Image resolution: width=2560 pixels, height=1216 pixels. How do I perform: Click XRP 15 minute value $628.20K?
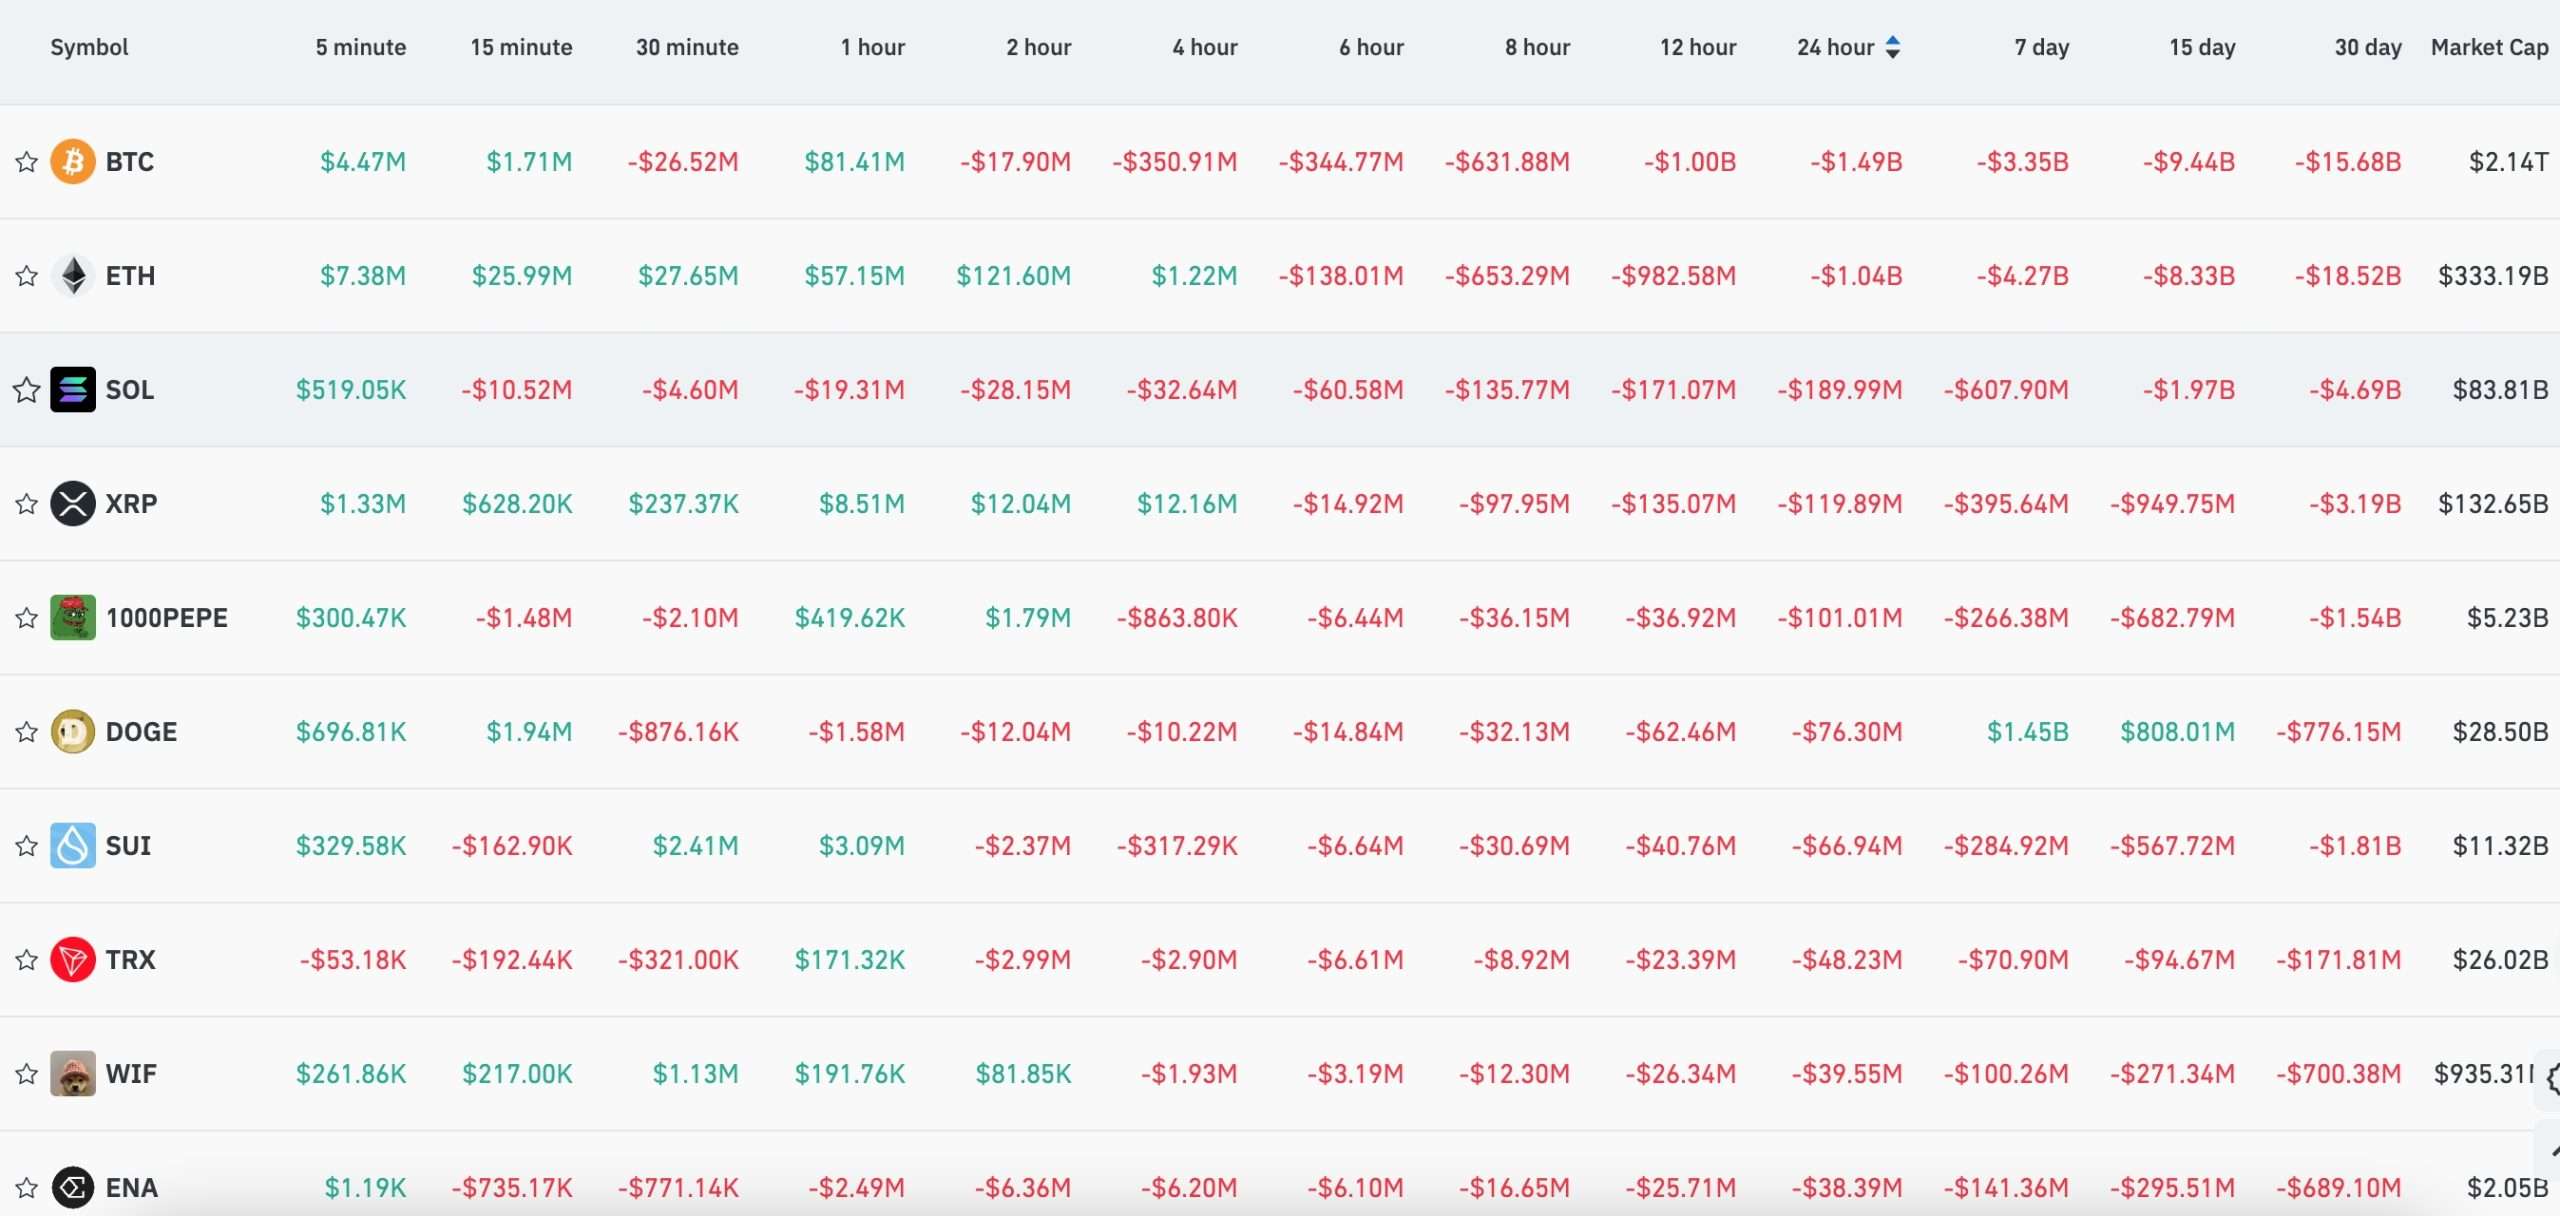[517, 503]
